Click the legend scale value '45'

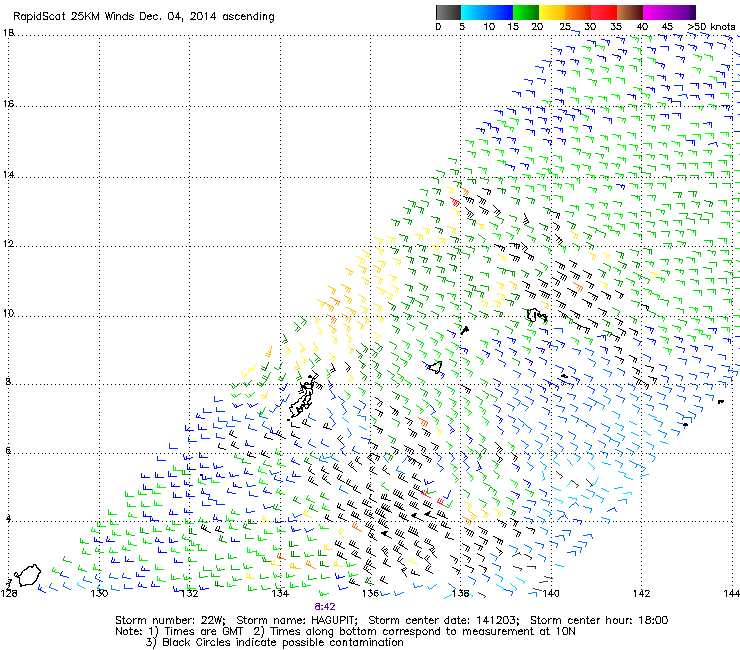667,27
